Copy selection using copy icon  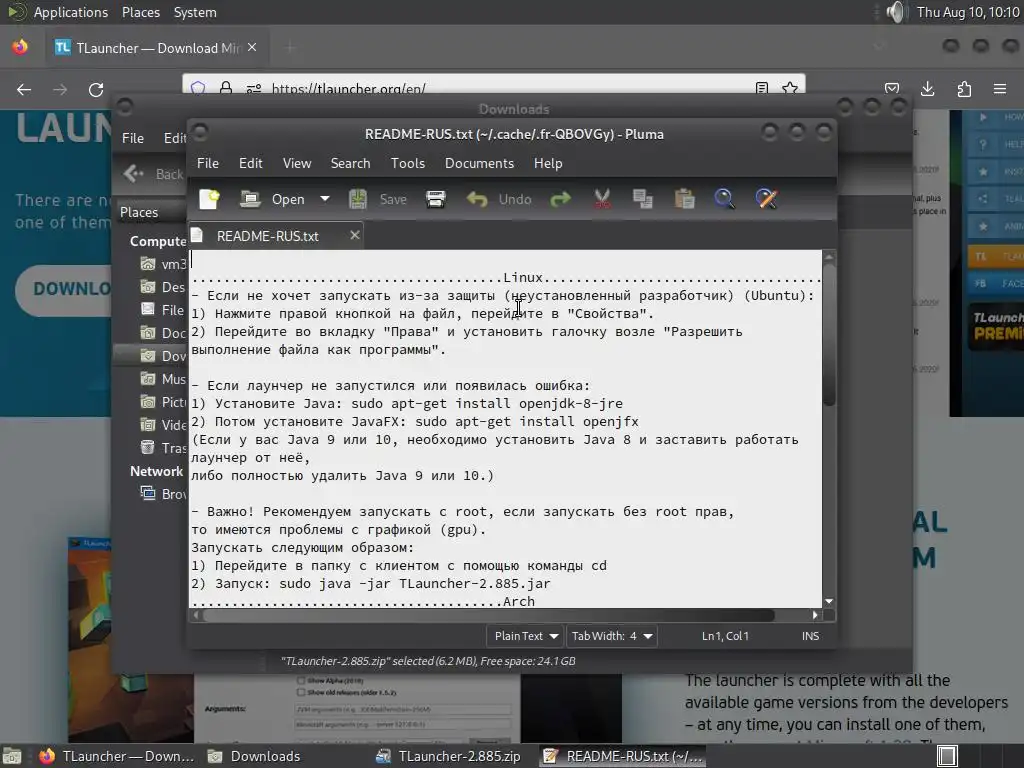643,199
